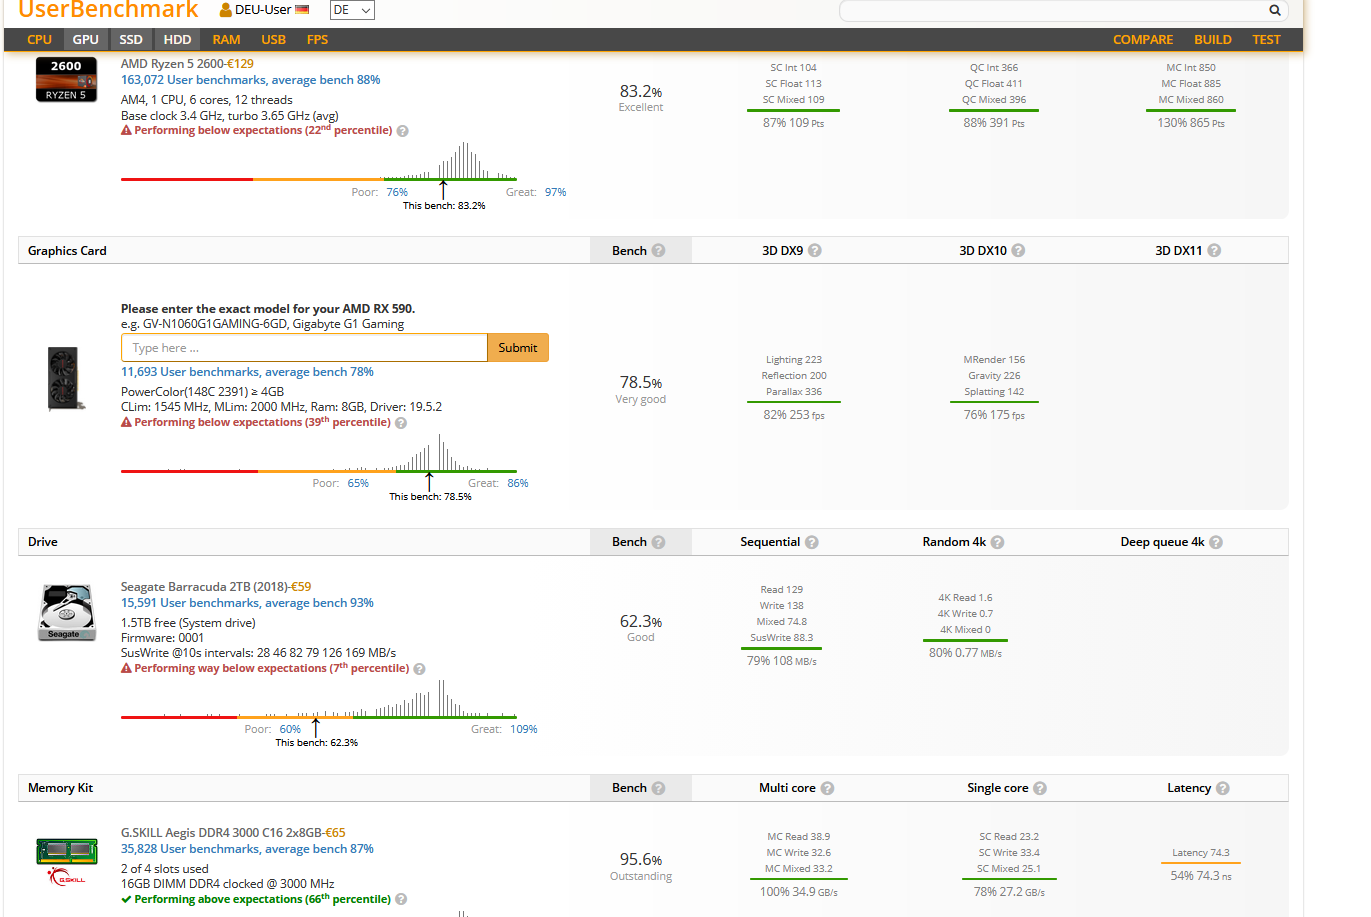1371x917 pixels.
Task: Click memory bench score 95.6%
Action: point(640,859)
